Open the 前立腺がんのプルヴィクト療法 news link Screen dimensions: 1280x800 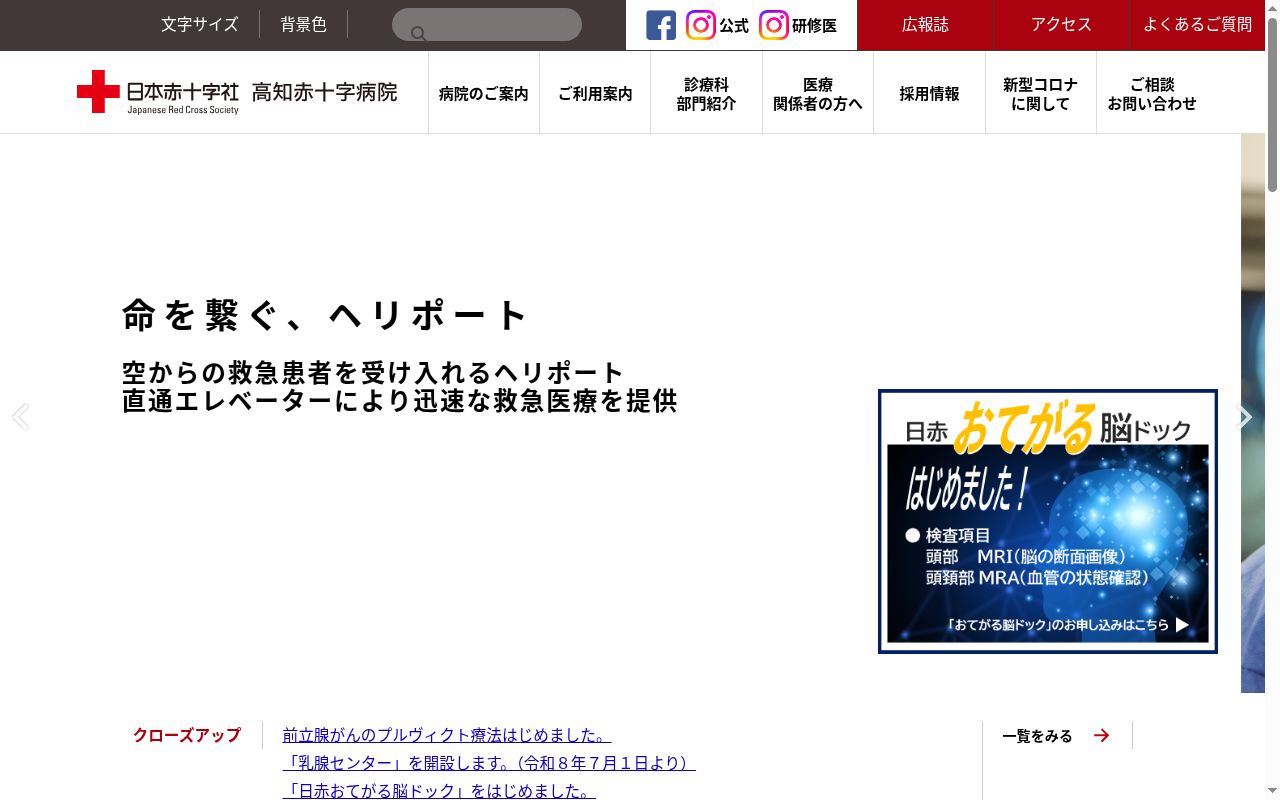pos(447,735)
